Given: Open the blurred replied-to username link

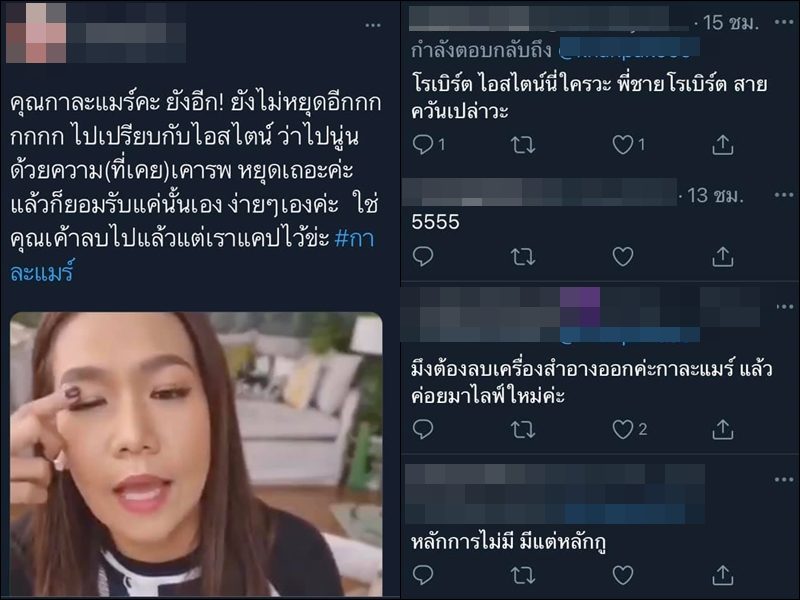Looking at the screenshot, I should click(x=629, y=48).
